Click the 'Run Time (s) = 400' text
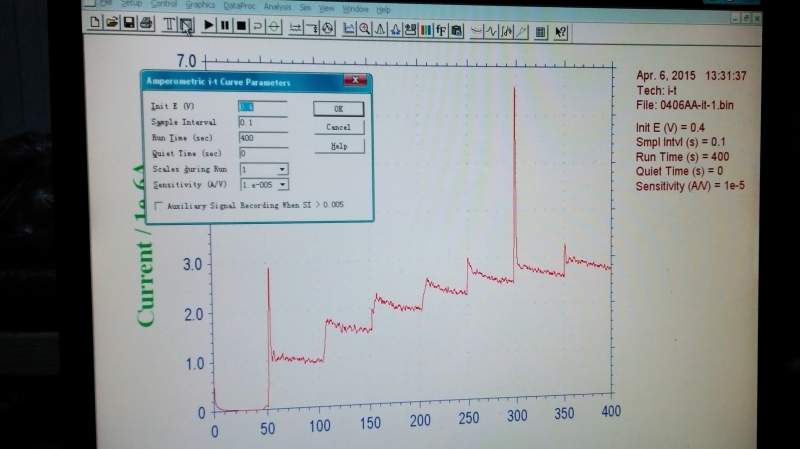 coord(682,157)
